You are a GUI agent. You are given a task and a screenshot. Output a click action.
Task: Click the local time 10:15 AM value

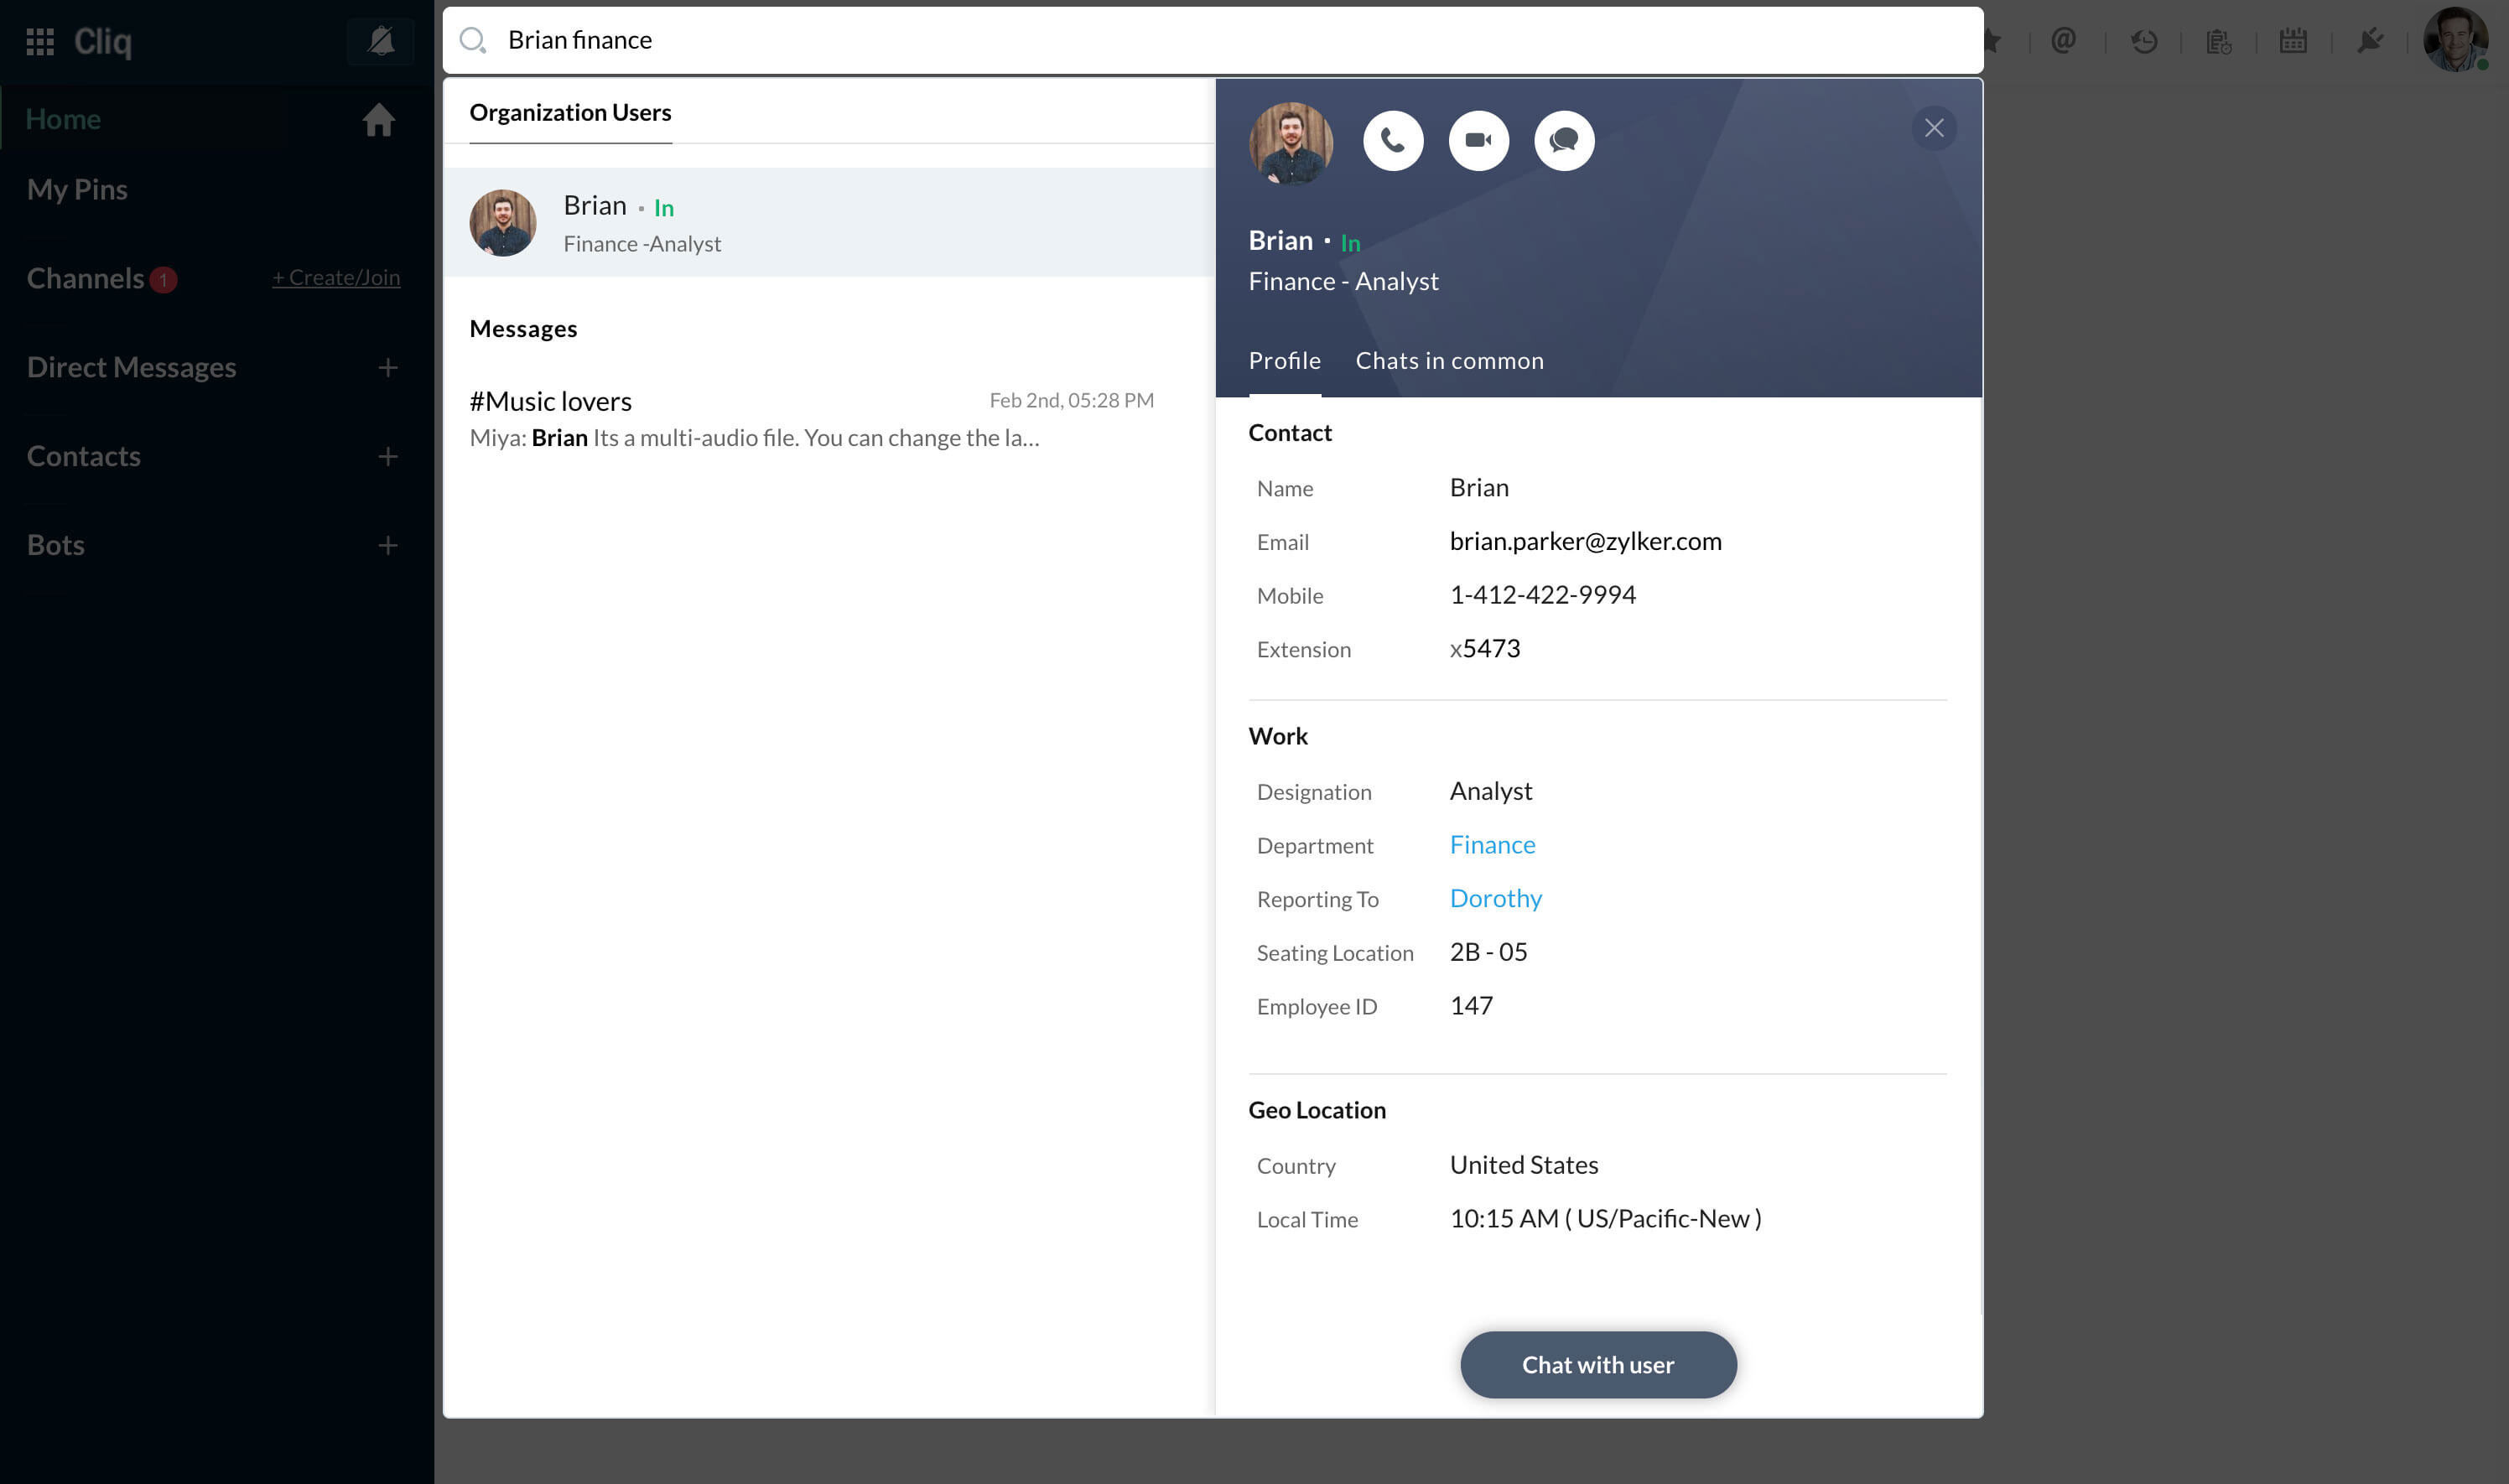[x=1606, y=1219]
